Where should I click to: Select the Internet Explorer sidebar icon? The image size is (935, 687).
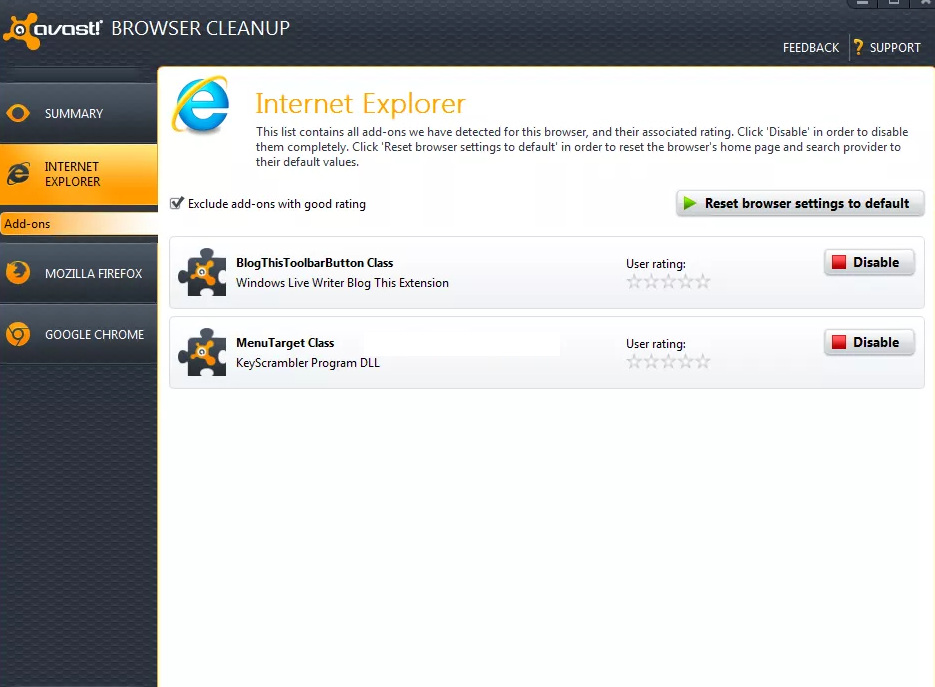pyautogui.click(x=19, y=174)
